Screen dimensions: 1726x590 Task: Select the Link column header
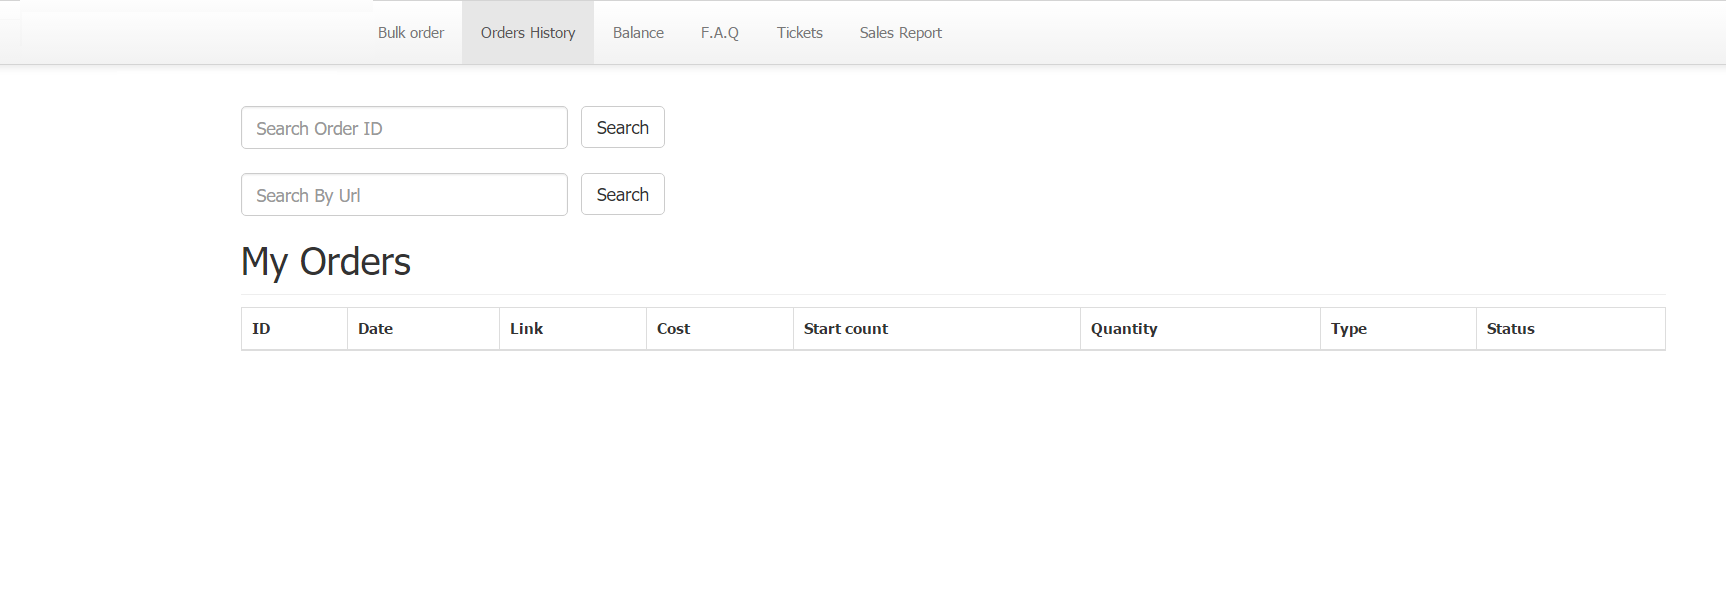click(x=526, y=329)
